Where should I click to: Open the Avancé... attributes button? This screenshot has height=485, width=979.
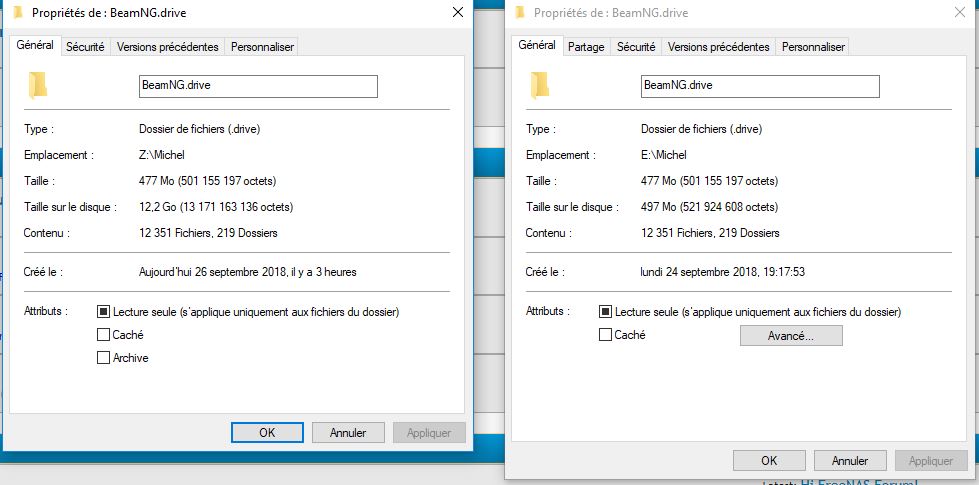pyautogui.click(x=791, y=336)
